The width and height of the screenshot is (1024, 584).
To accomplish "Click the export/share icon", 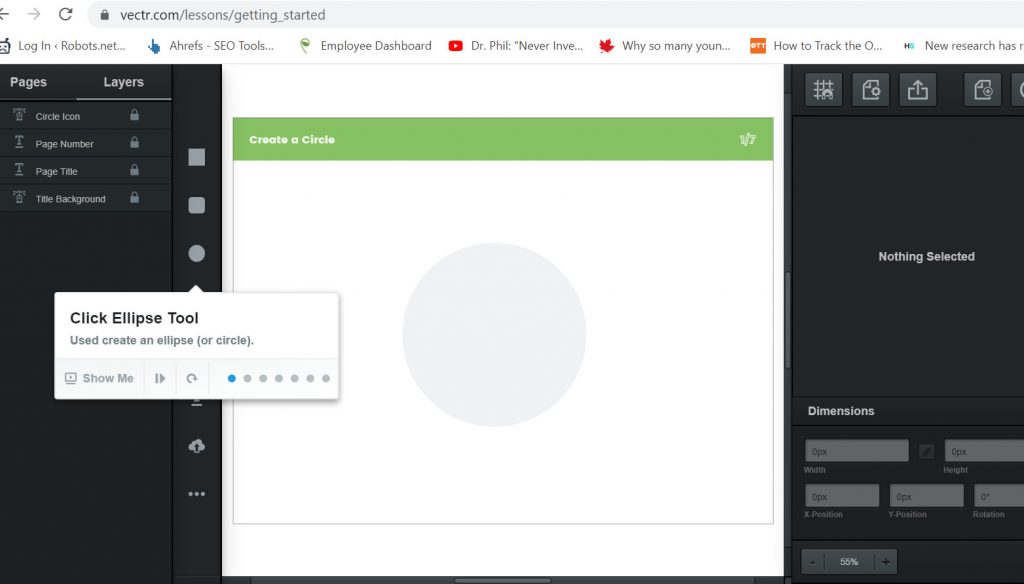I will click(x=918, y=89).
